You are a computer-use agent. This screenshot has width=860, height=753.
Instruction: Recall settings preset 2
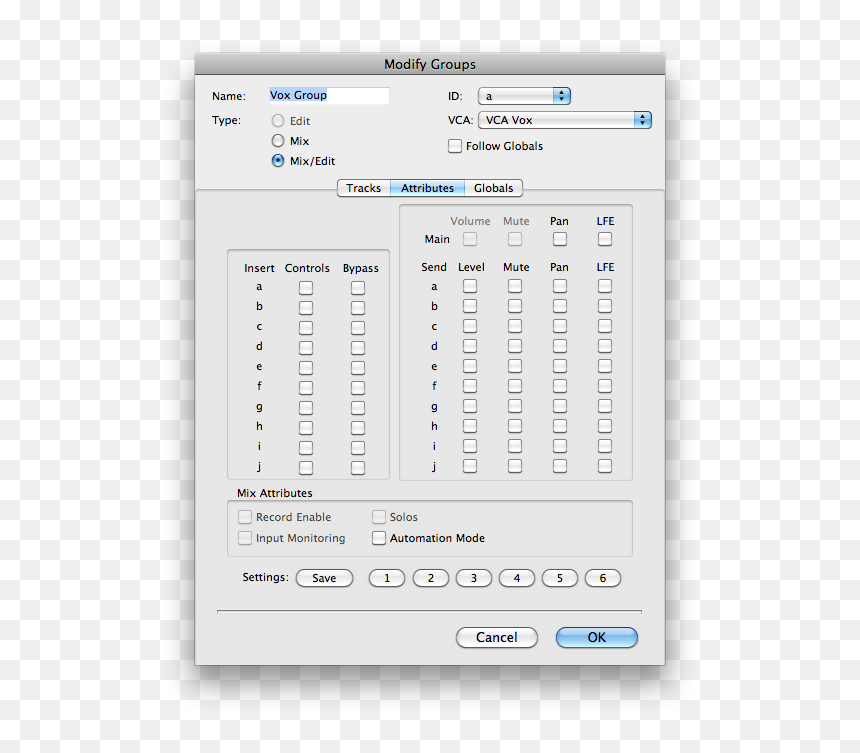coord(431,578)
